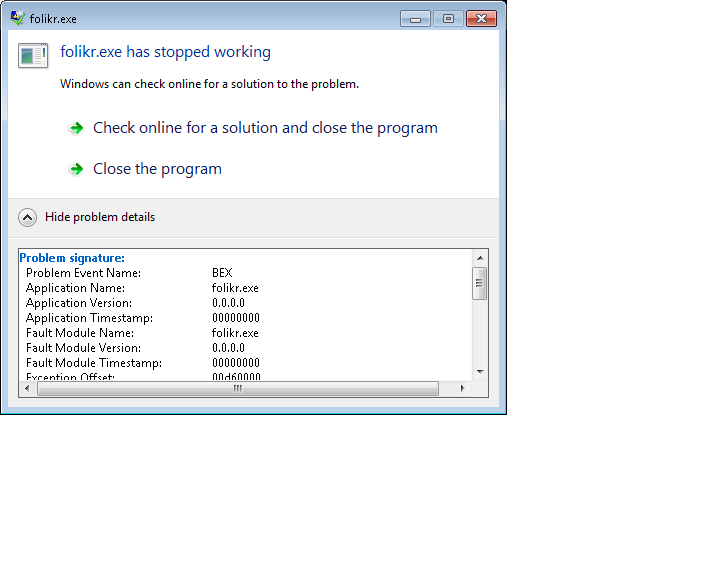
Task: Collapse details with Hide problem details chevron
Action: click(x=27, y=217)
